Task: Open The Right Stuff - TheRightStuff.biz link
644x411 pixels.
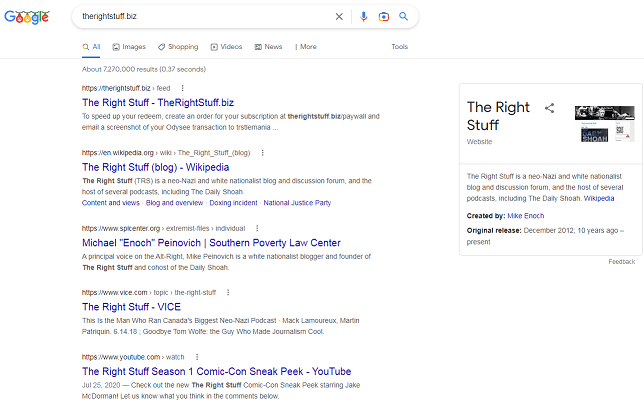Action: (158, 103)
